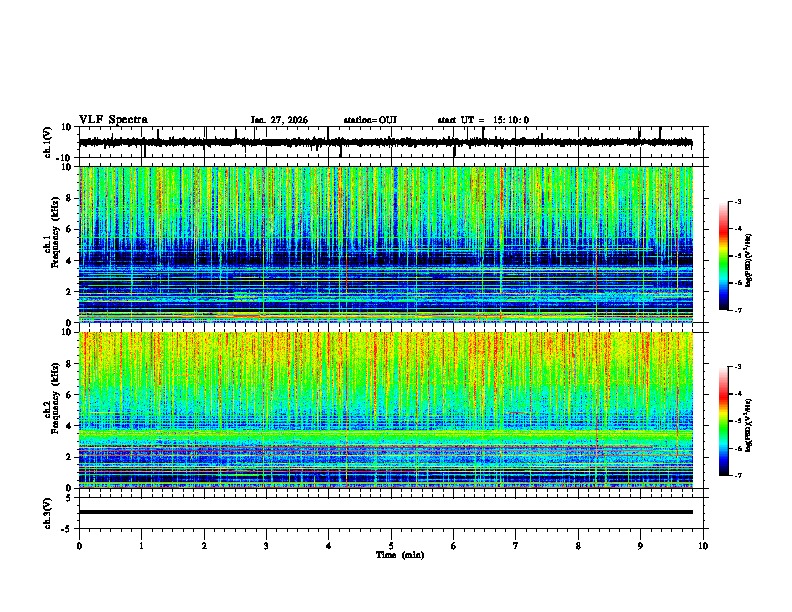This screenshot has height=612, width=792.
Task: Click the 'Time (min)' x-axis label
Action: [400, 555]
